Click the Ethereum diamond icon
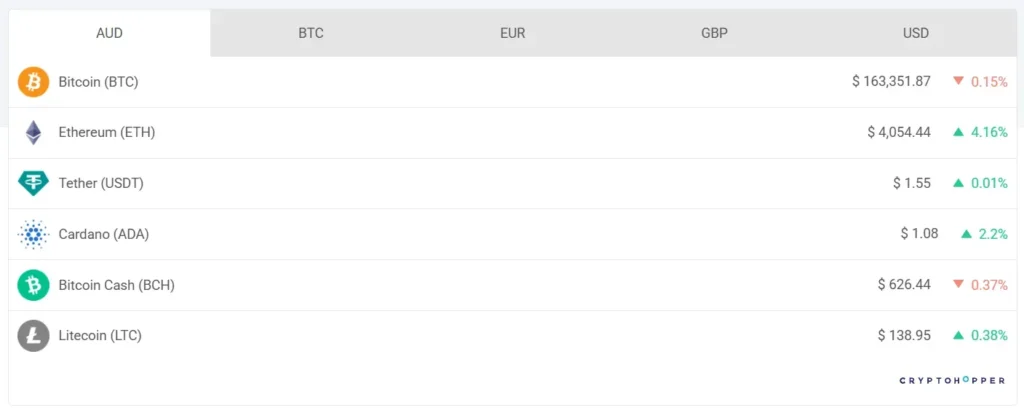The height and width of the screenshot is (413, 1024). click(x=33, y=132)
